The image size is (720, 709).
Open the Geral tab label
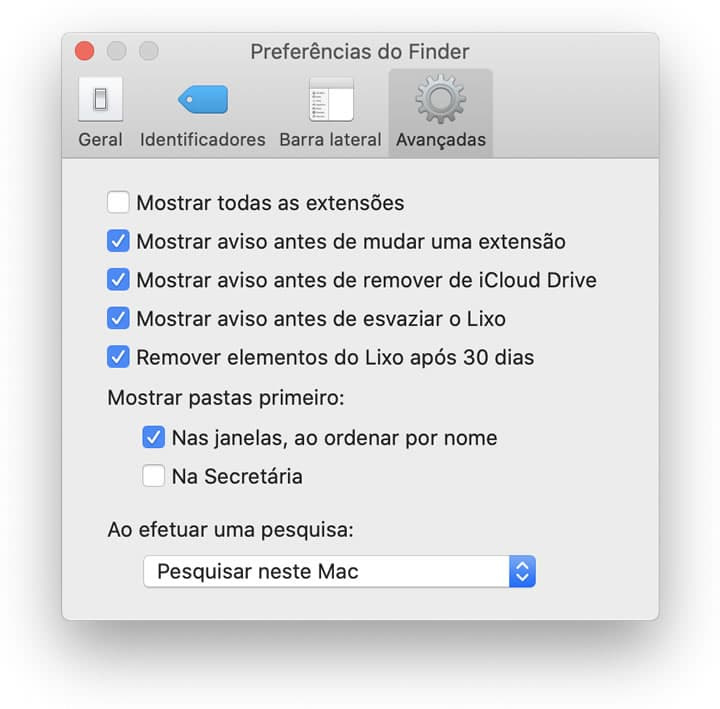click(100, 140)
